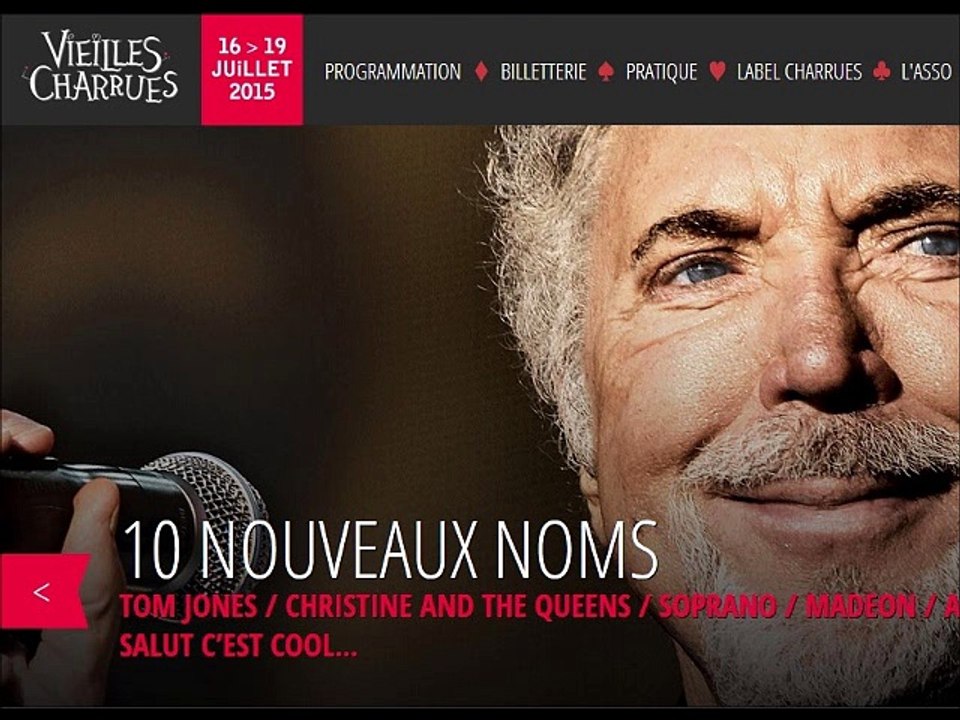Screen dimensions: 960x720
Task: Click the red heart suit icon
Action: point(718,71)
